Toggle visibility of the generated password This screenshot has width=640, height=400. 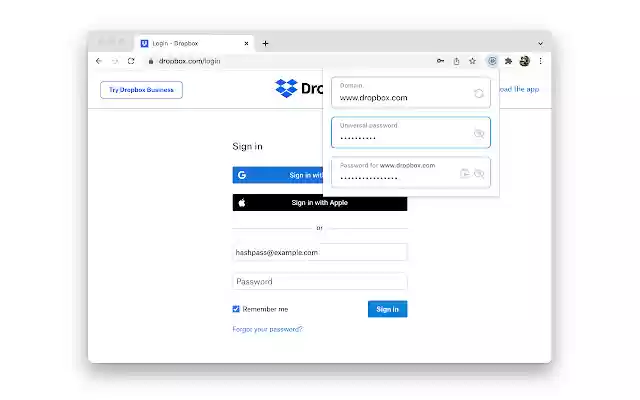479,174
